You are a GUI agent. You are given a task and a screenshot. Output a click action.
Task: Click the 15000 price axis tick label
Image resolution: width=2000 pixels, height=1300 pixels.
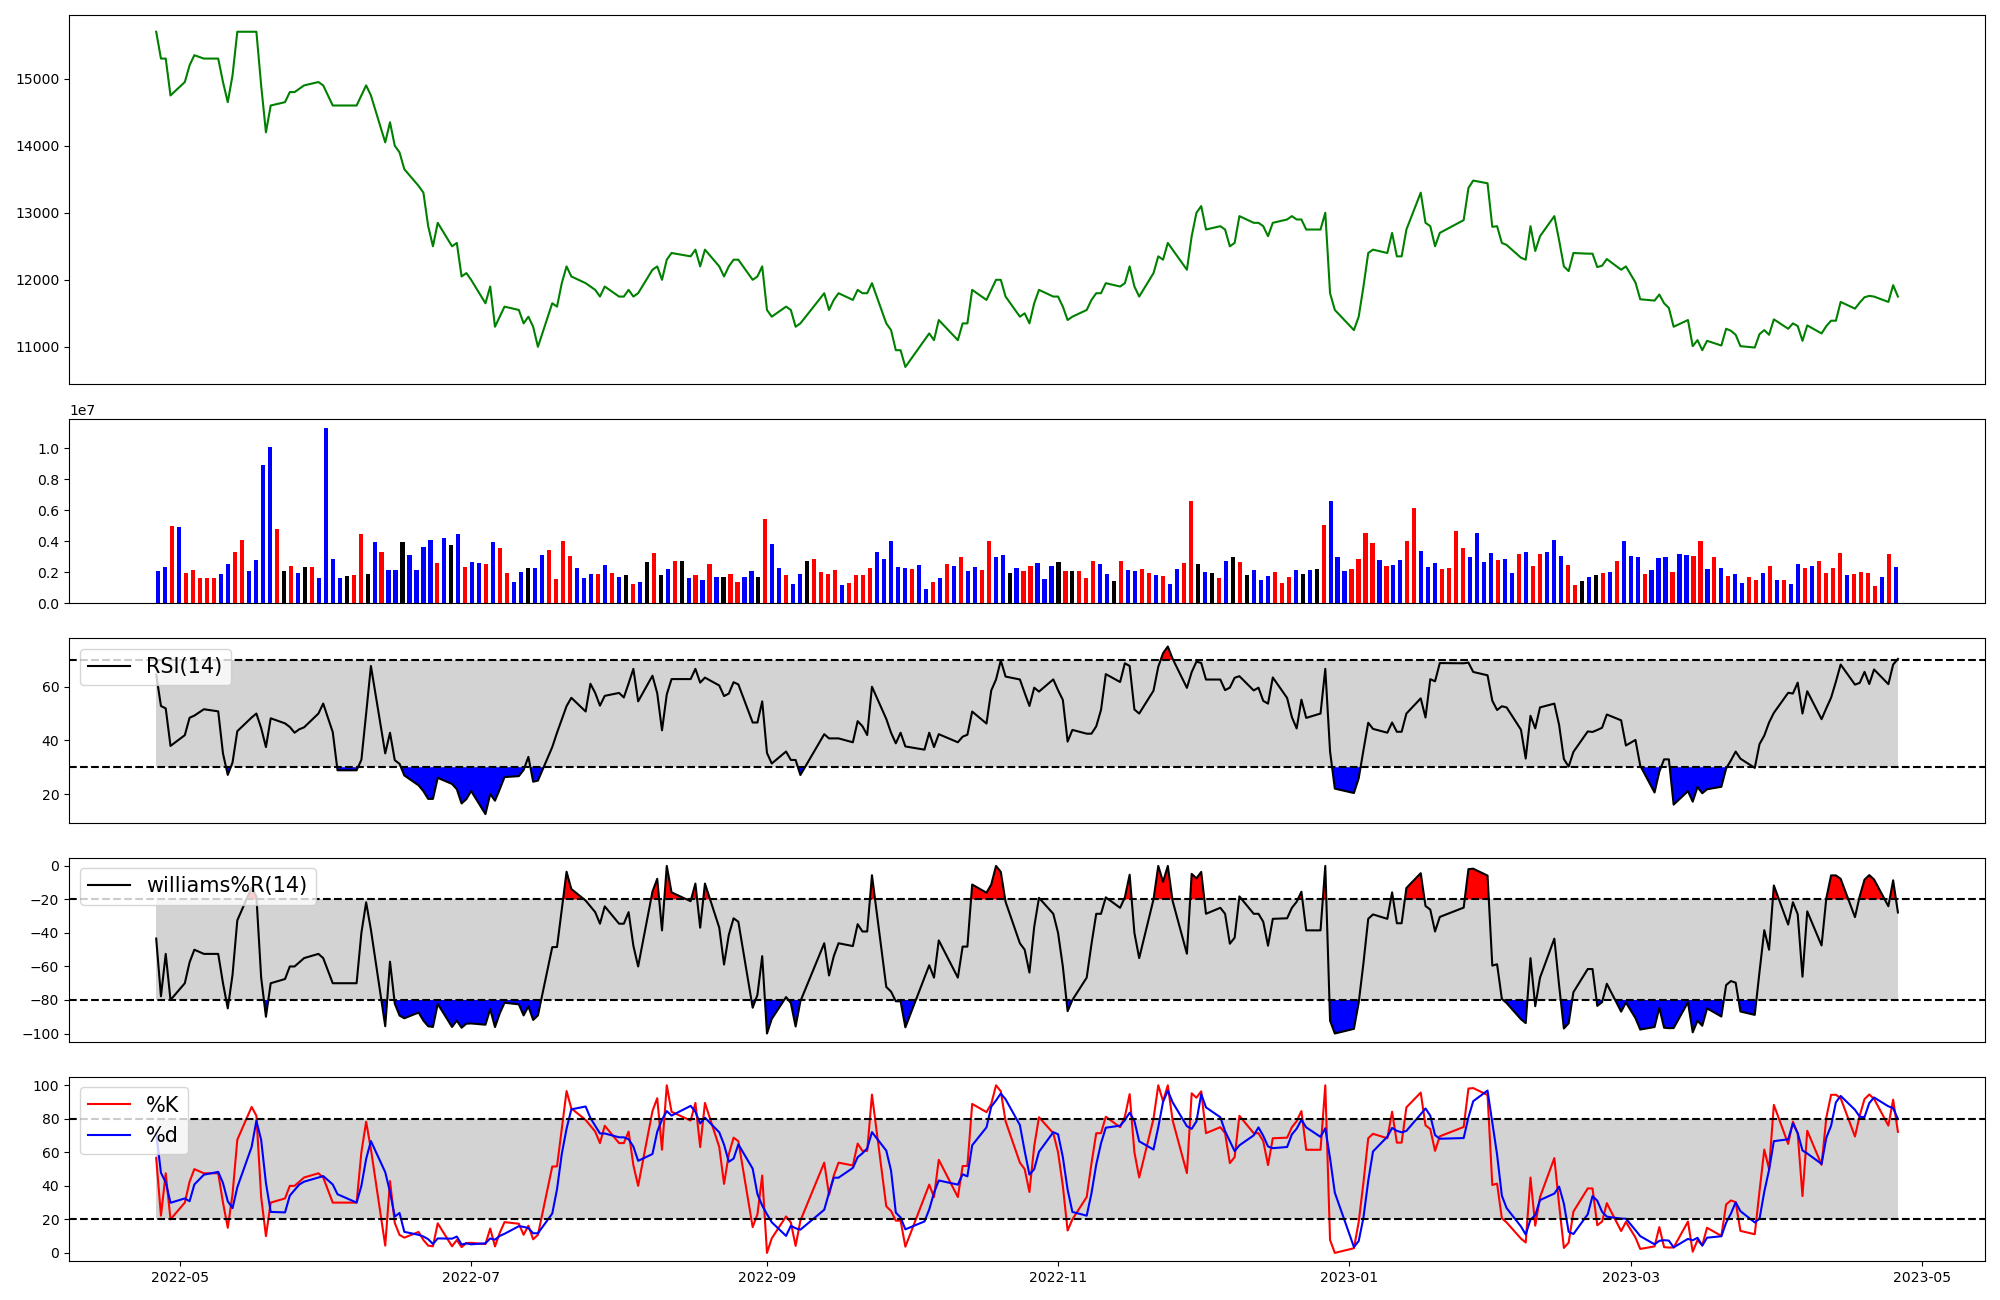pos(38,79)
